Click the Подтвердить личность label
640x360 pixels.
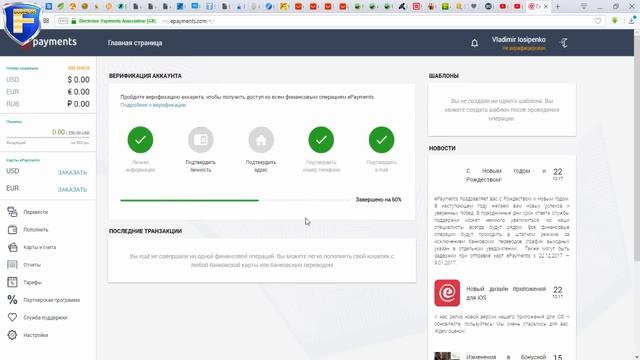click(x=200, y=166)
